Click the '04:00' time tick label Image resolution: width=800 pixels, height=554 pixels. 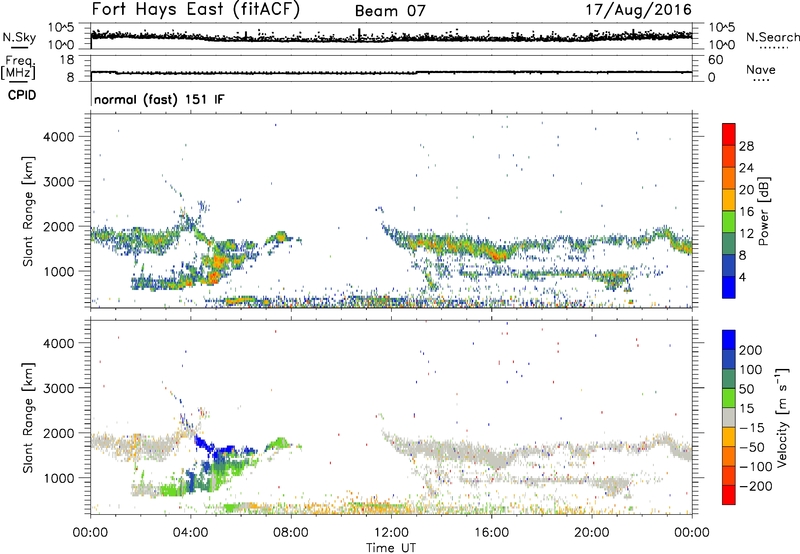(x=190, y=533)
